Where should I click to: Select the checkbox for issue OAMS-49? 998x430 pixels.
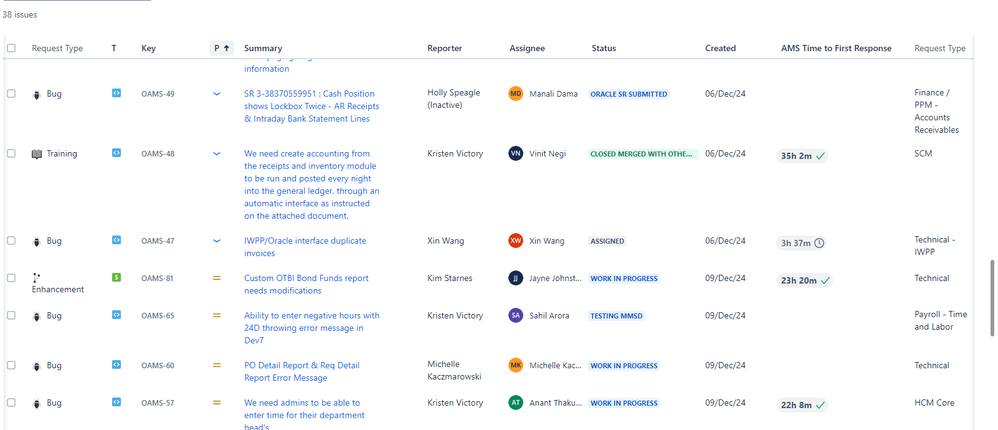[x=11, y=94]
